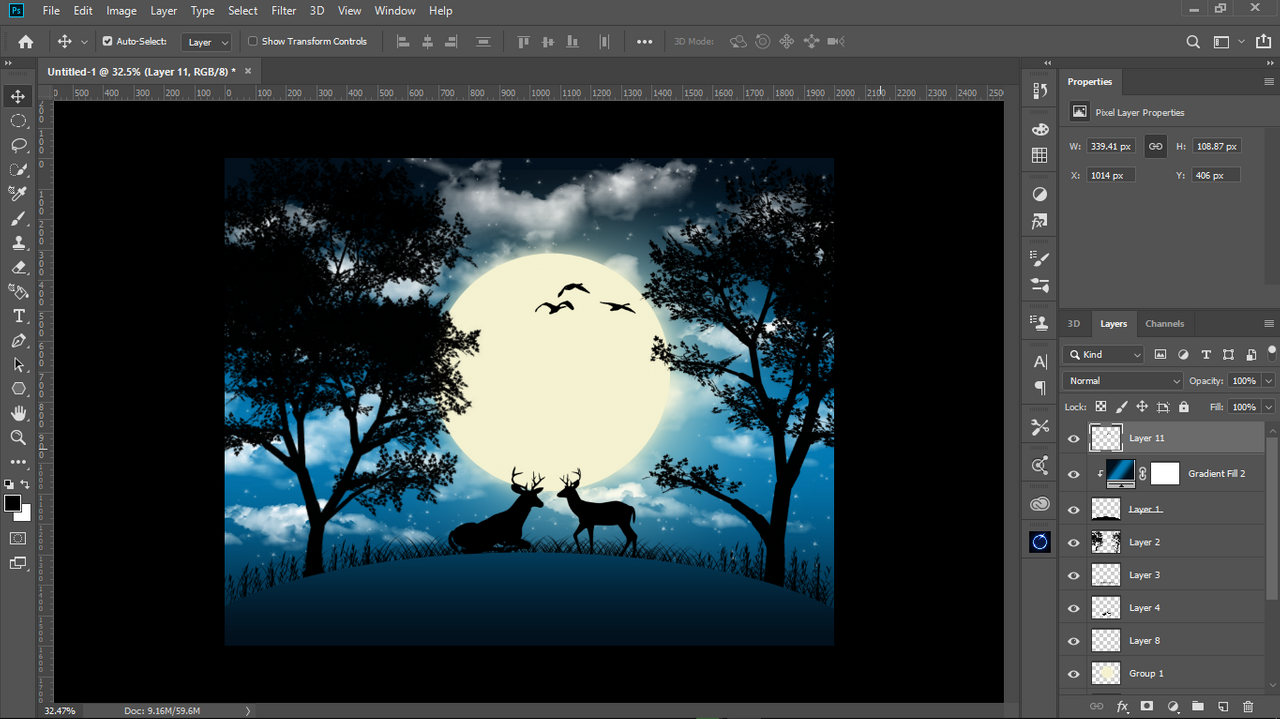Select the Pen tool
The width and height of the screenshot is (1280, 719).
tap(18, 340)
